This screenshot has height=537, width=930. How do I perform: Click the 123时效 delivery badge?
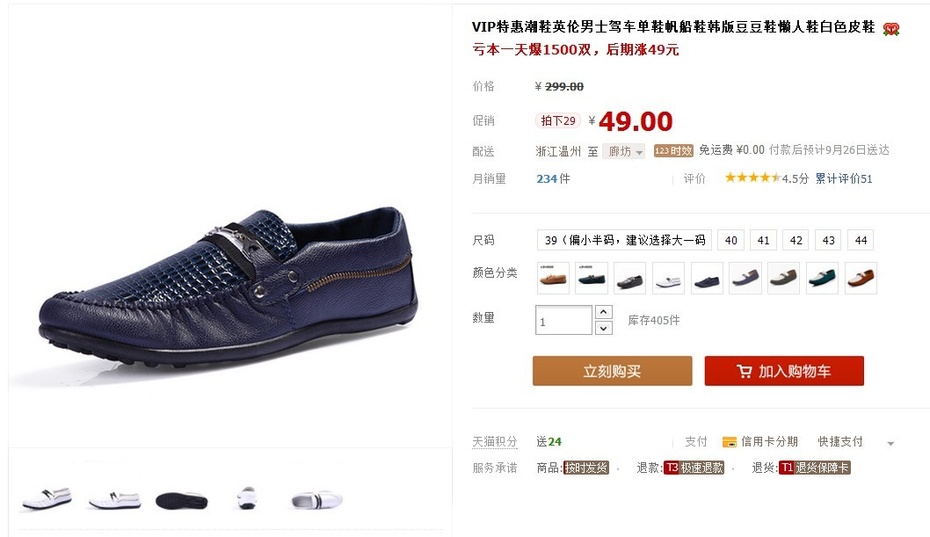pos(673,151)
